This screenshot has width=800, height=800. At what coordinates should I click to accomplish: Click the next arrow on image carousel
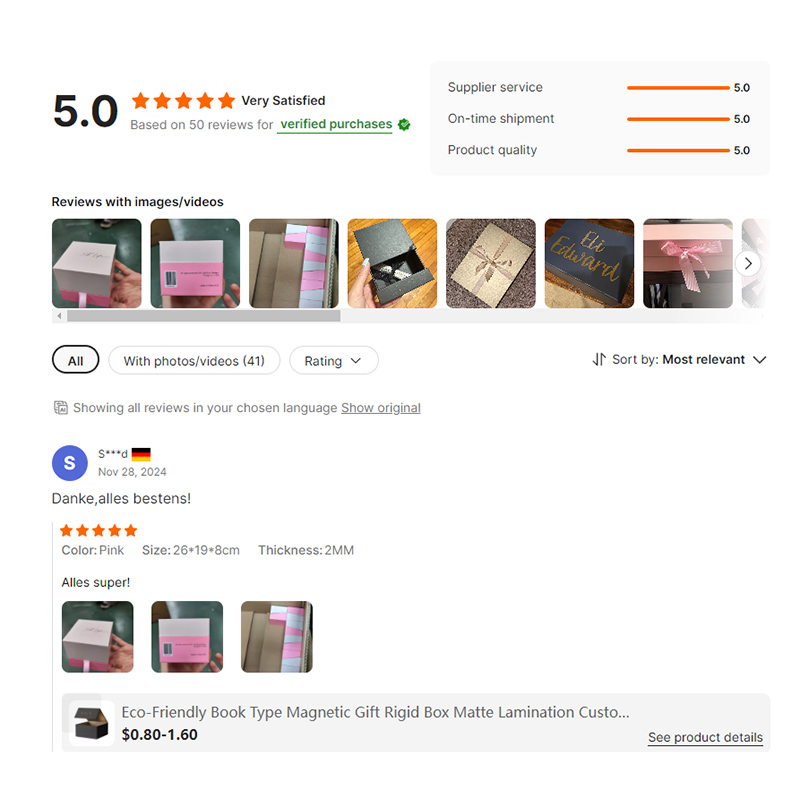(748, 264)
